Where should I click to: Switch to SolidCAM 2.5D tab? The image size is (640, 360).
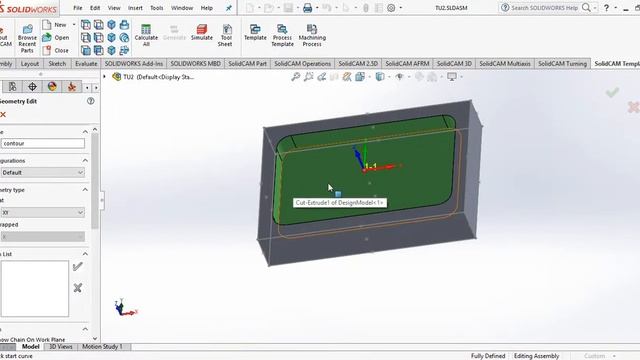(358, 64)
